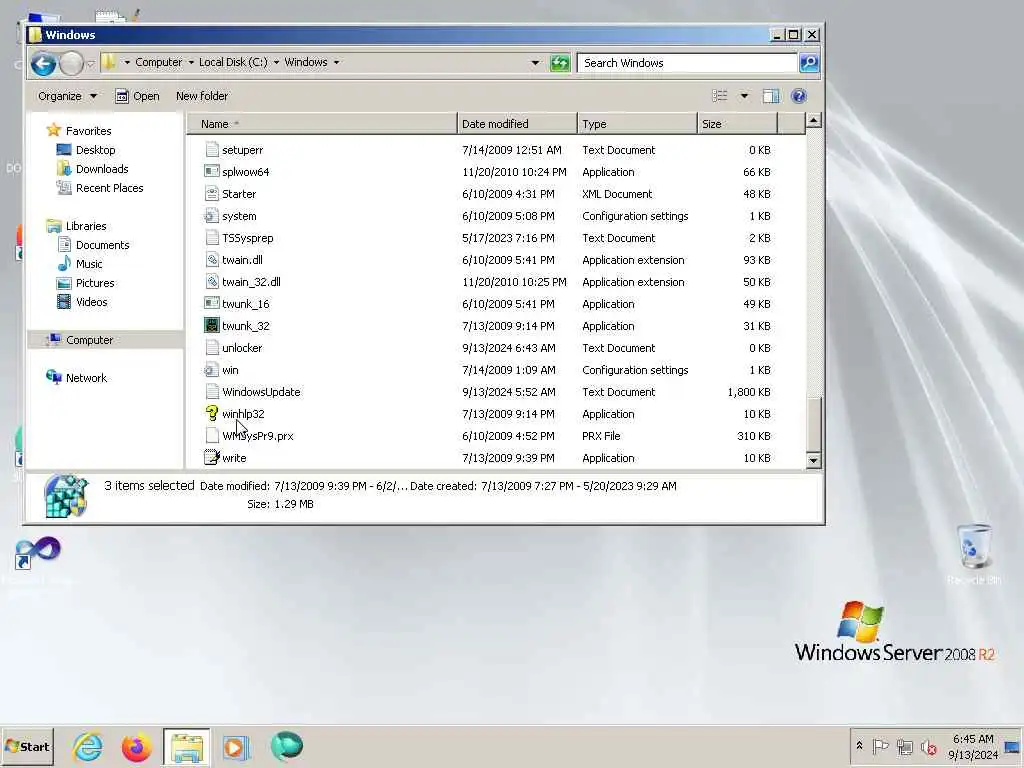Screen dimensions: 1024x768
Task: Select the system configuration settings icon
Action: pos(212,216)
